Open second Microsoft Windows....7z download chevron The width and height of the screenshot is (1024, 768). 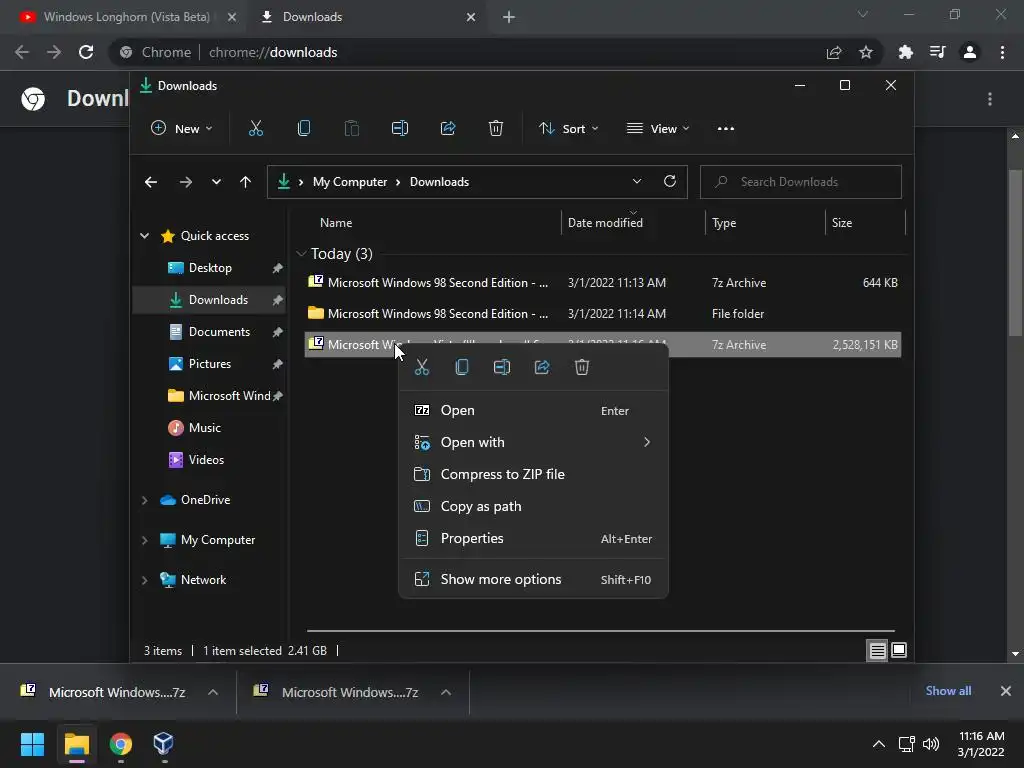[x=446, y=692]
